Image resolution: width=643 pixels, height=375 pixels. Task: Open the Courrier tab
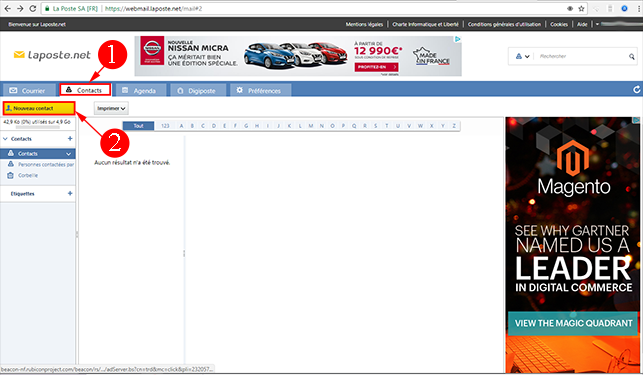[29, 90]
